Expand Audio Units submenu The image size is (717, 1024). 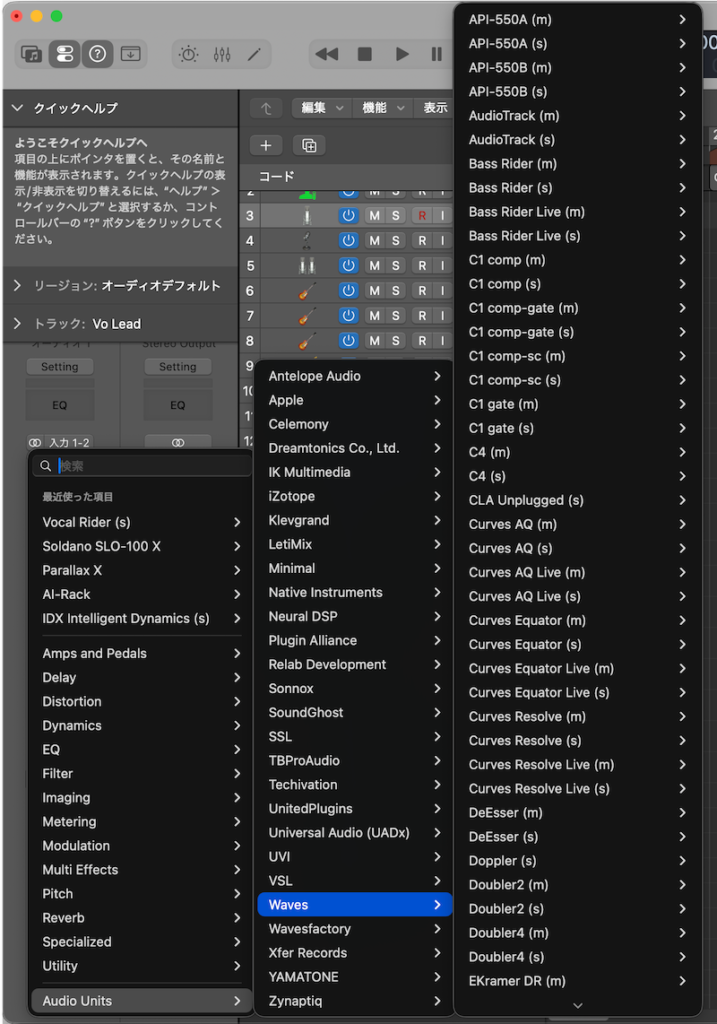pyautogui.click(x=141, y=1000)
